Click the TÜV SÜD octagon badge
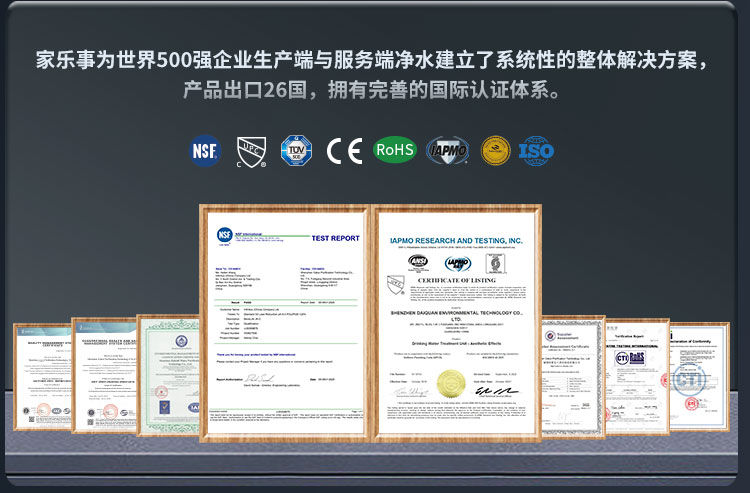 coord(297,151)
